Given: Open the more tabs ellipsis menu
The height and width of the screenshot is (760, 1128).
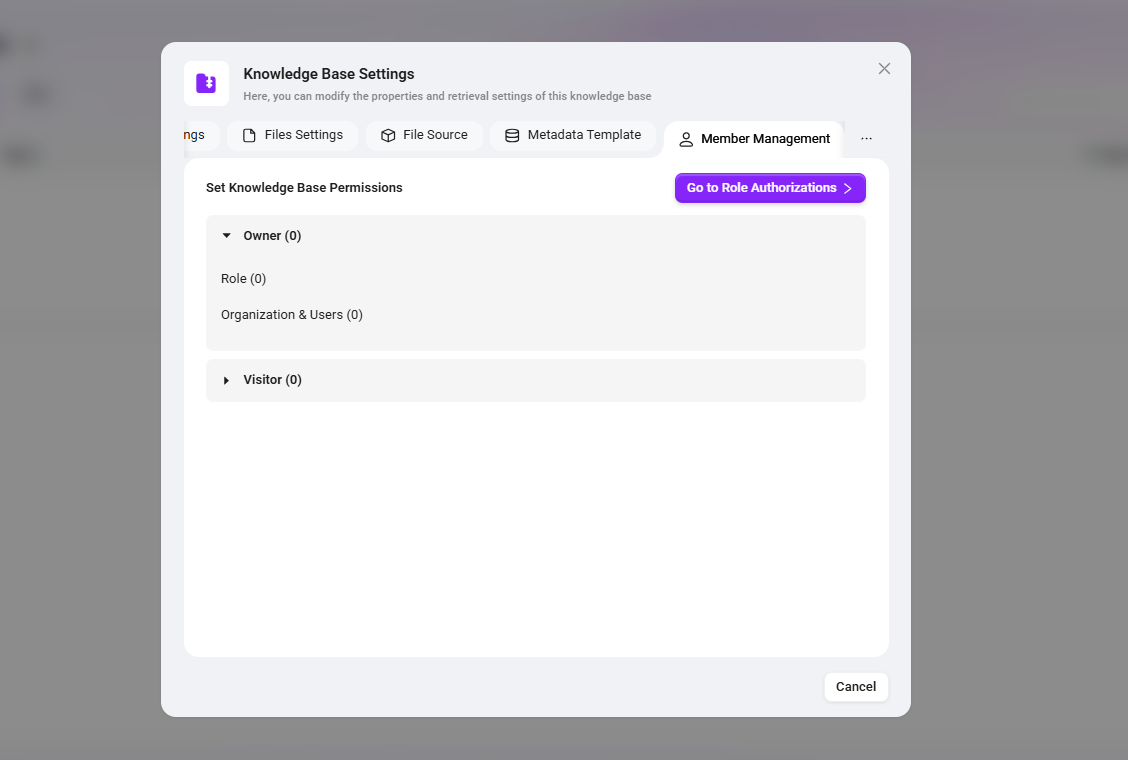Looking at the screenshot, I should [866, 138].
